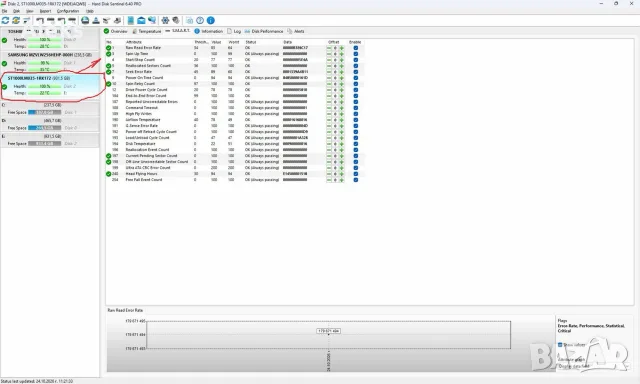
Task: Select the C: partition entry
Action: tap(49, 109)
